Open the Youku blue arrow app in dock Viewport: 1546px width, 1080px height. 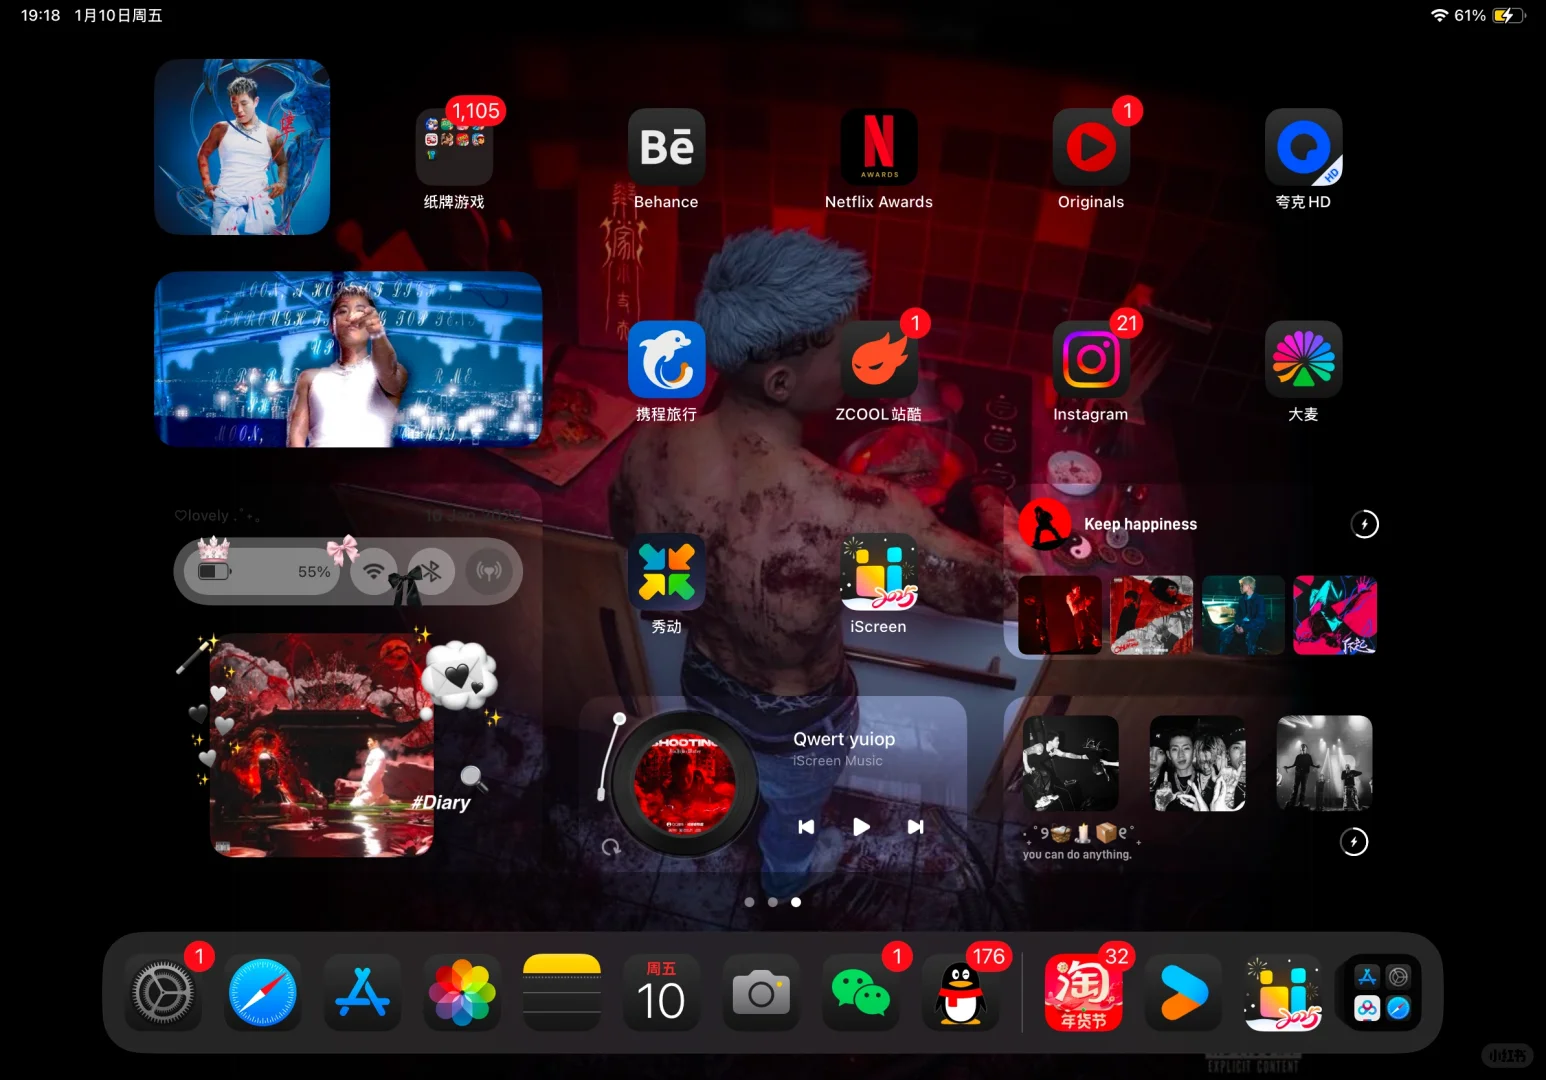click(x=1184, y=993)
